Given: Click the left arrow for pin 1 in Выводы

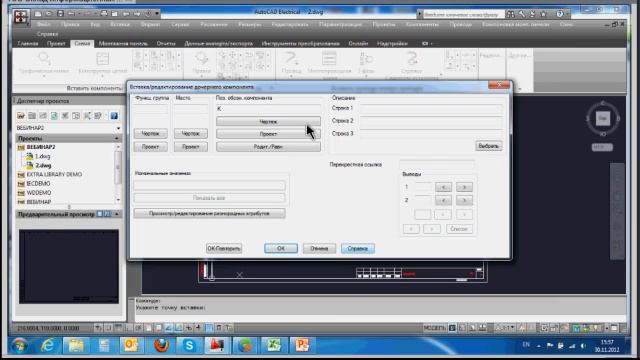Looking at the screenshot, I should tap(443, 187).
